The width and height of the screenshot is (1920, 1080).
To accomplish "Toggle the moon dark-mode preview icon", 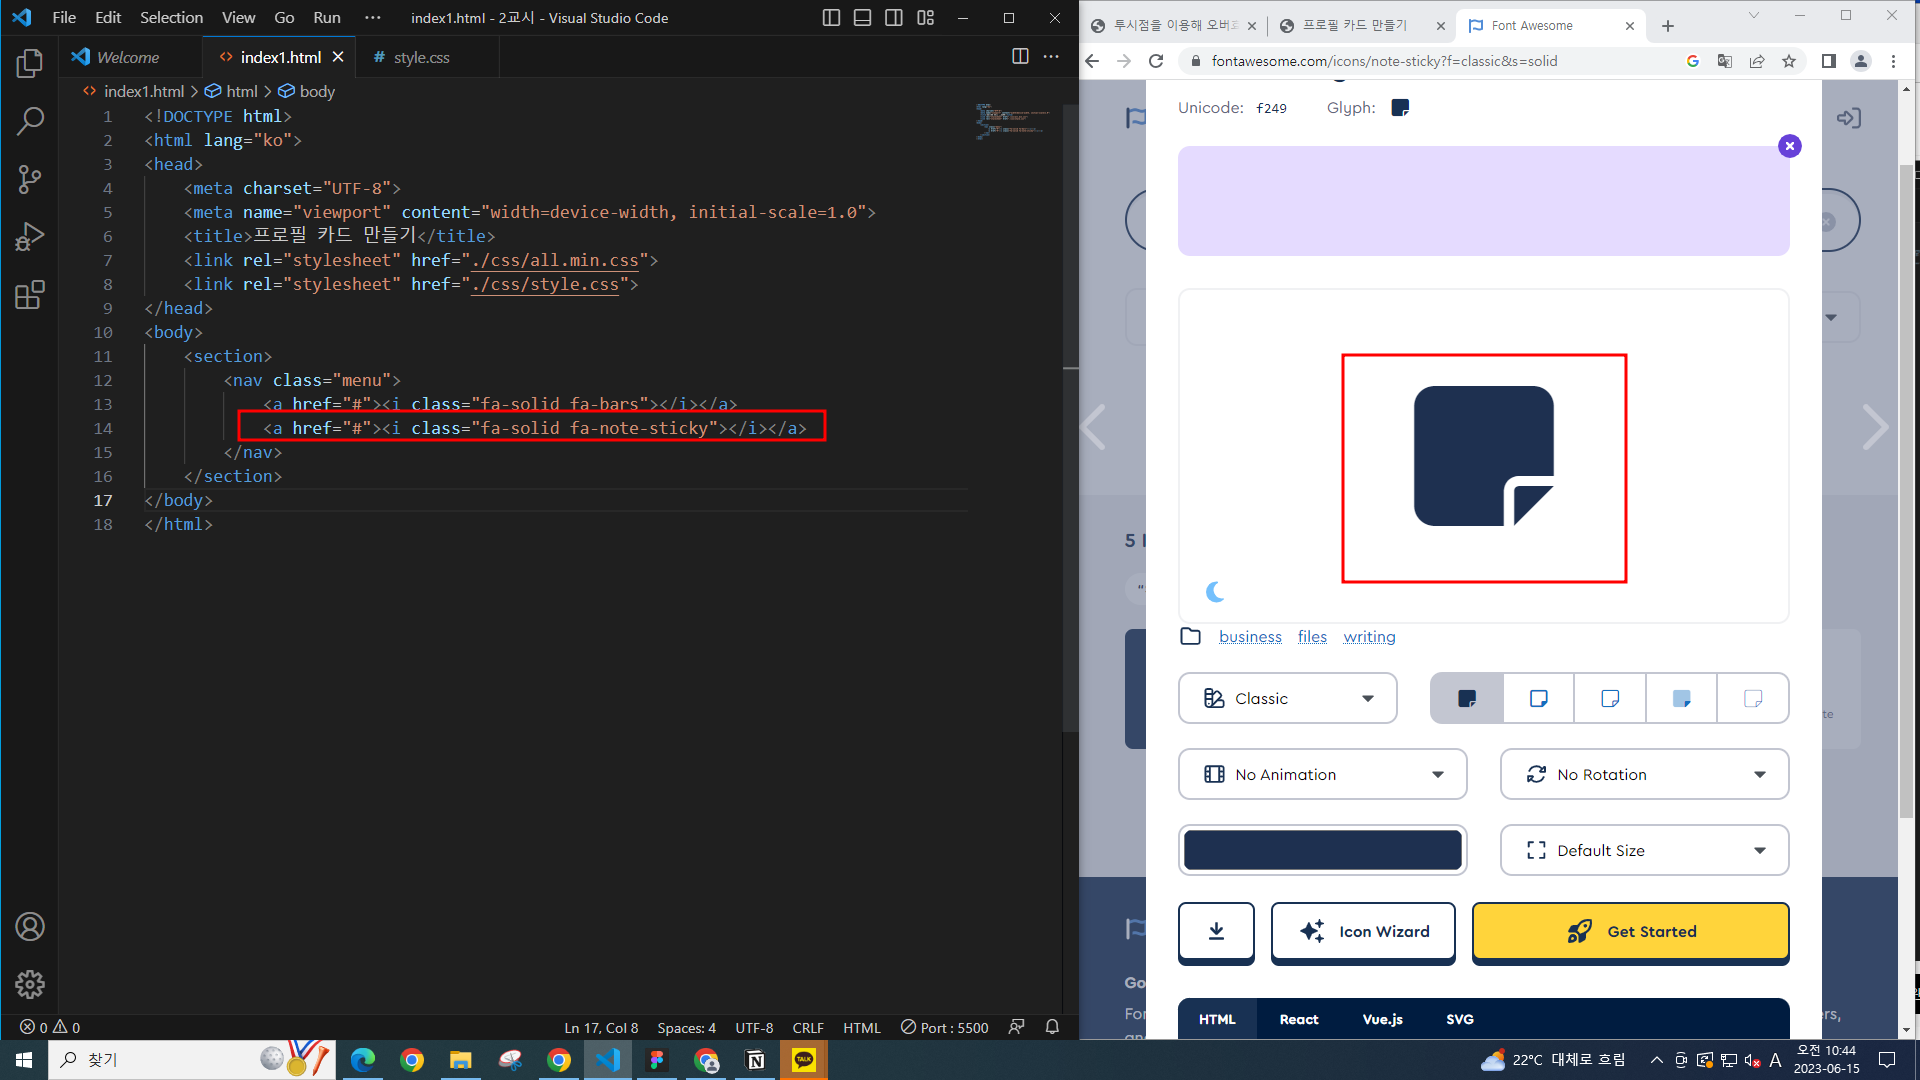I will coord(1215,592).
